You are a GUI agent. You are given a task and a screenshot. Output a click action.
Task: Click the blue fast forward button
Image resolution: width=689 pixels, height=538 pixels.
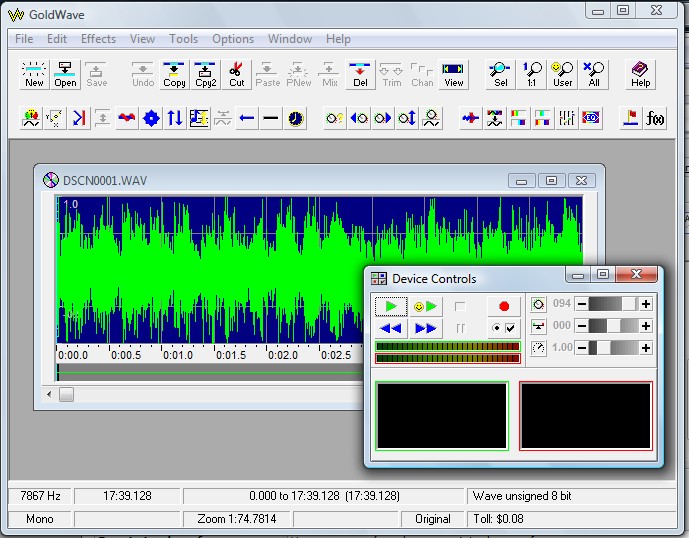pyautogui.click(x=425, y=328)
